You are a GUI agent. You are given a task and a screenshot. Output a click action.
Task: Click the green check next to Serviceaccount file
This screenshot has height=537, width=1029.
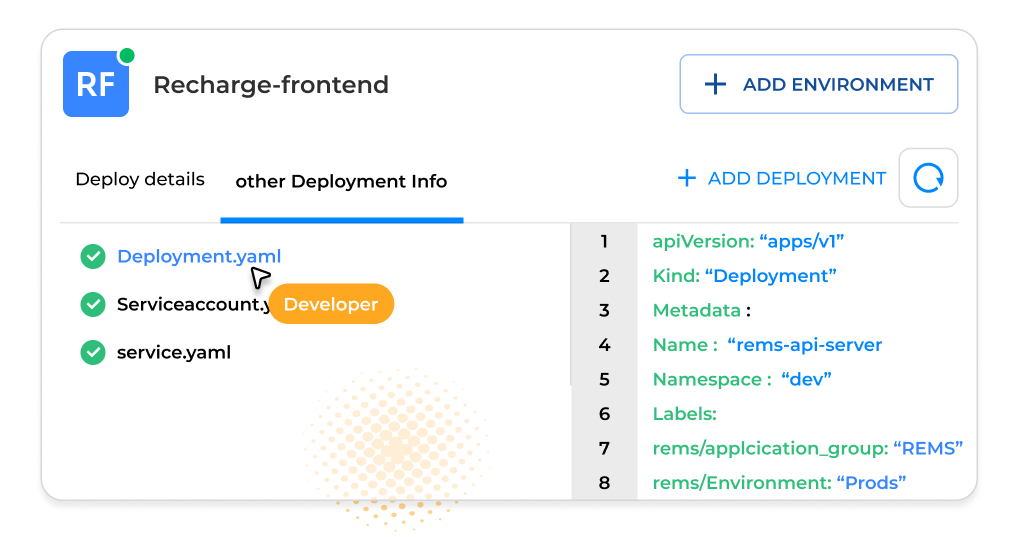pos(93,304)
